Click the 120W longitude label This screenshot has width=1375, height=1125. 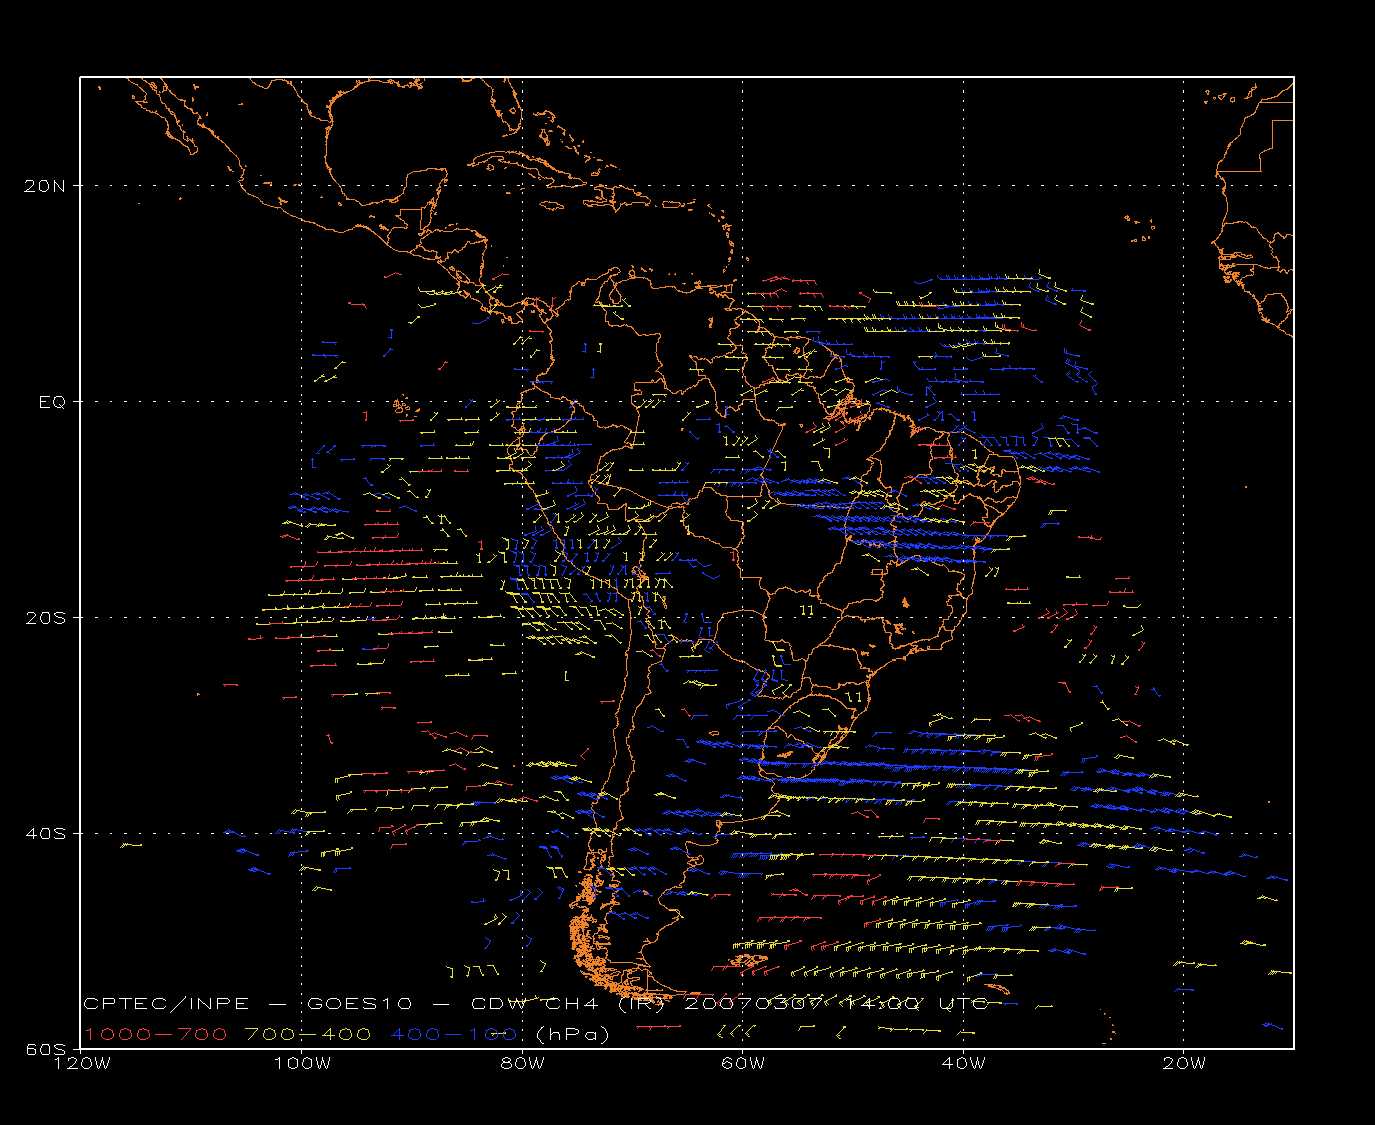(x=82, y=1064)
